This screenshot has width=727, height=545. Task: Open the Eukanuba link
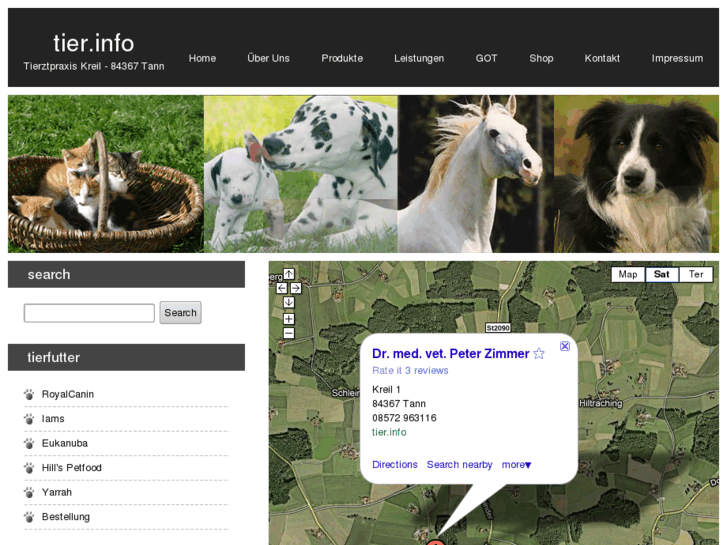64,443
